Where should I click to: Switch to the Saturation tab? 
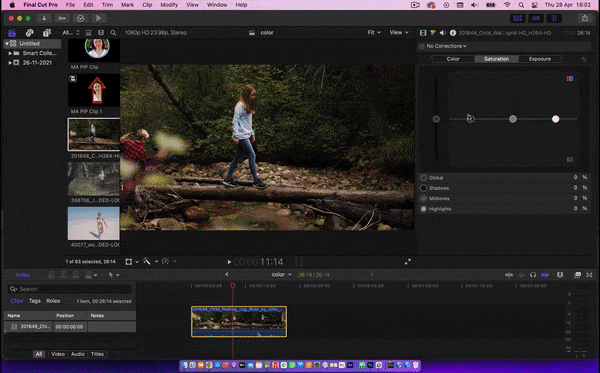[x=496, y=59]
